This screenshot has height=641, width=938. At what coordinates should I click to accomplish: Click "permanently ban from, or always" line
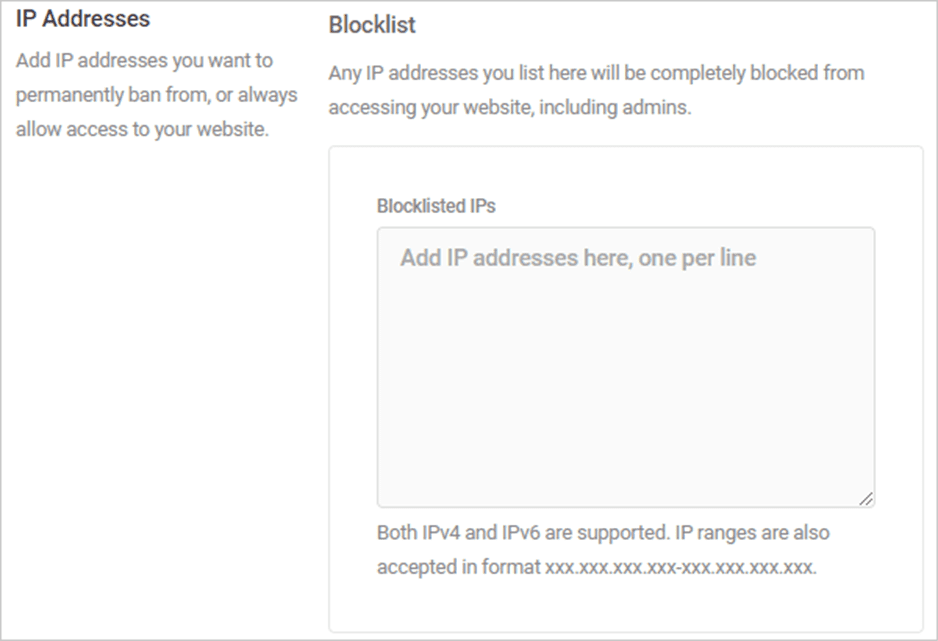click(157, 95)
